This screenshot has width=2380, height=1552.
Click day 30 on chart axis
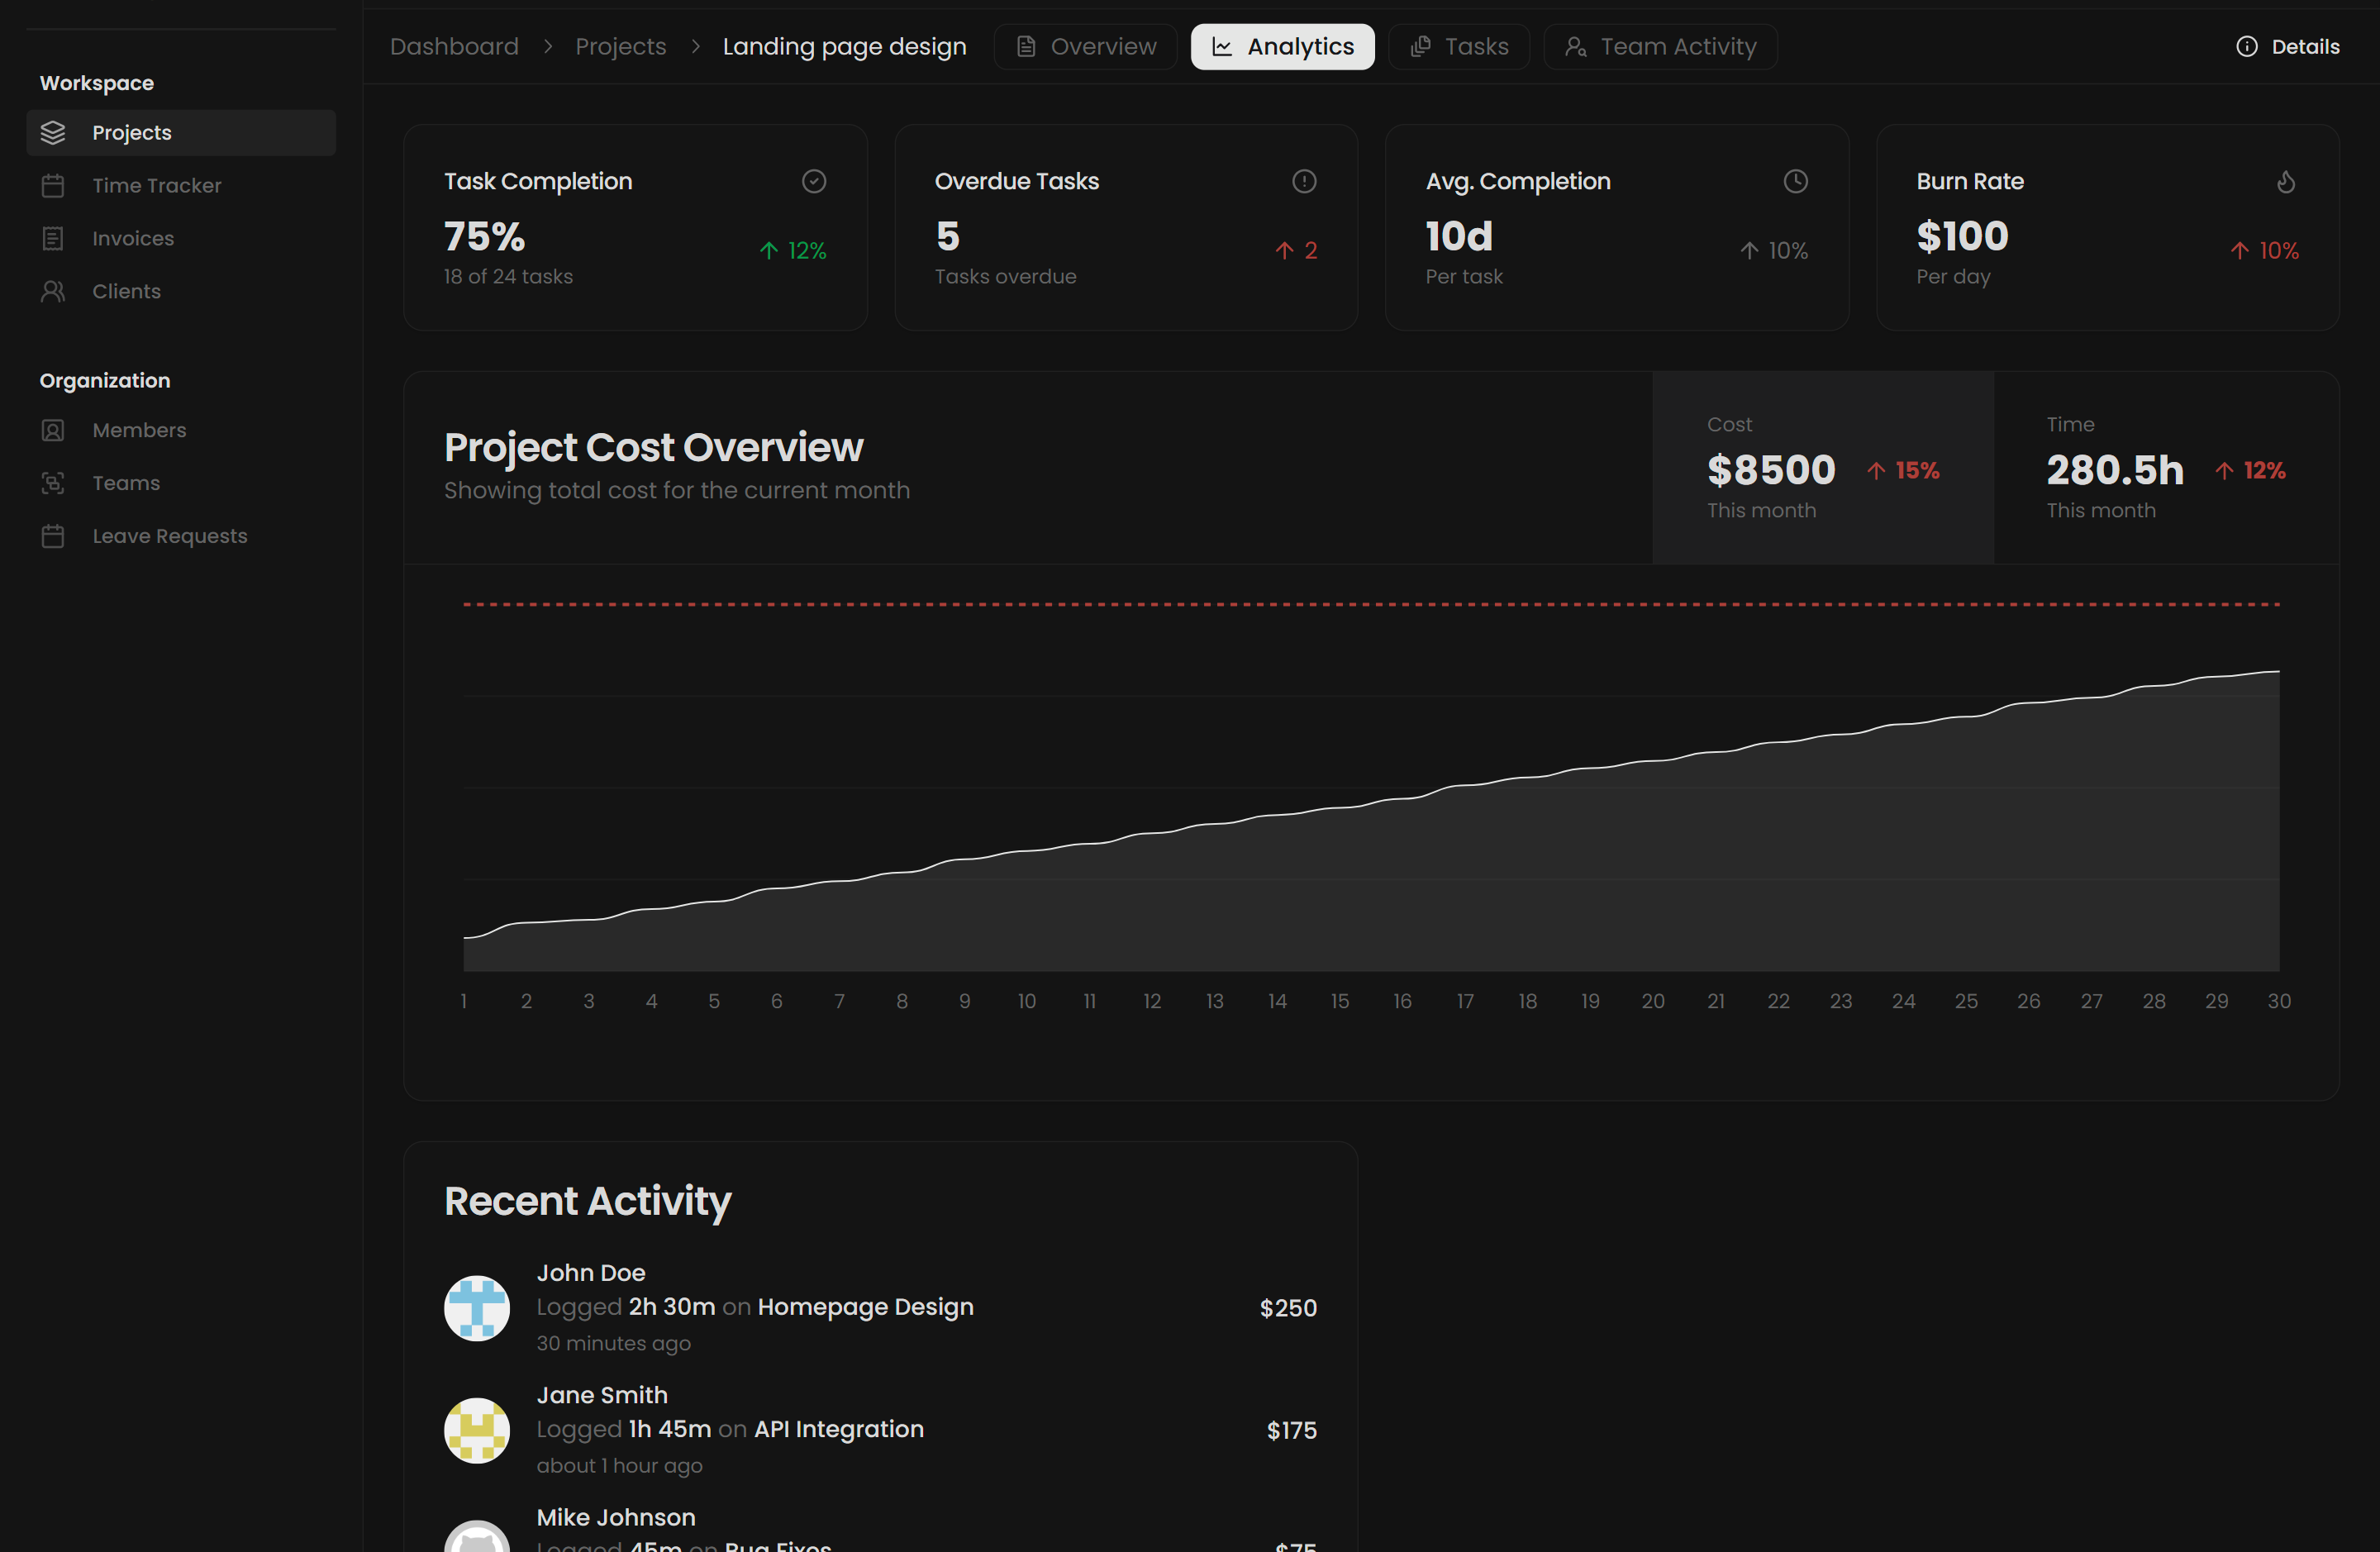(x=2278, y=1001)
